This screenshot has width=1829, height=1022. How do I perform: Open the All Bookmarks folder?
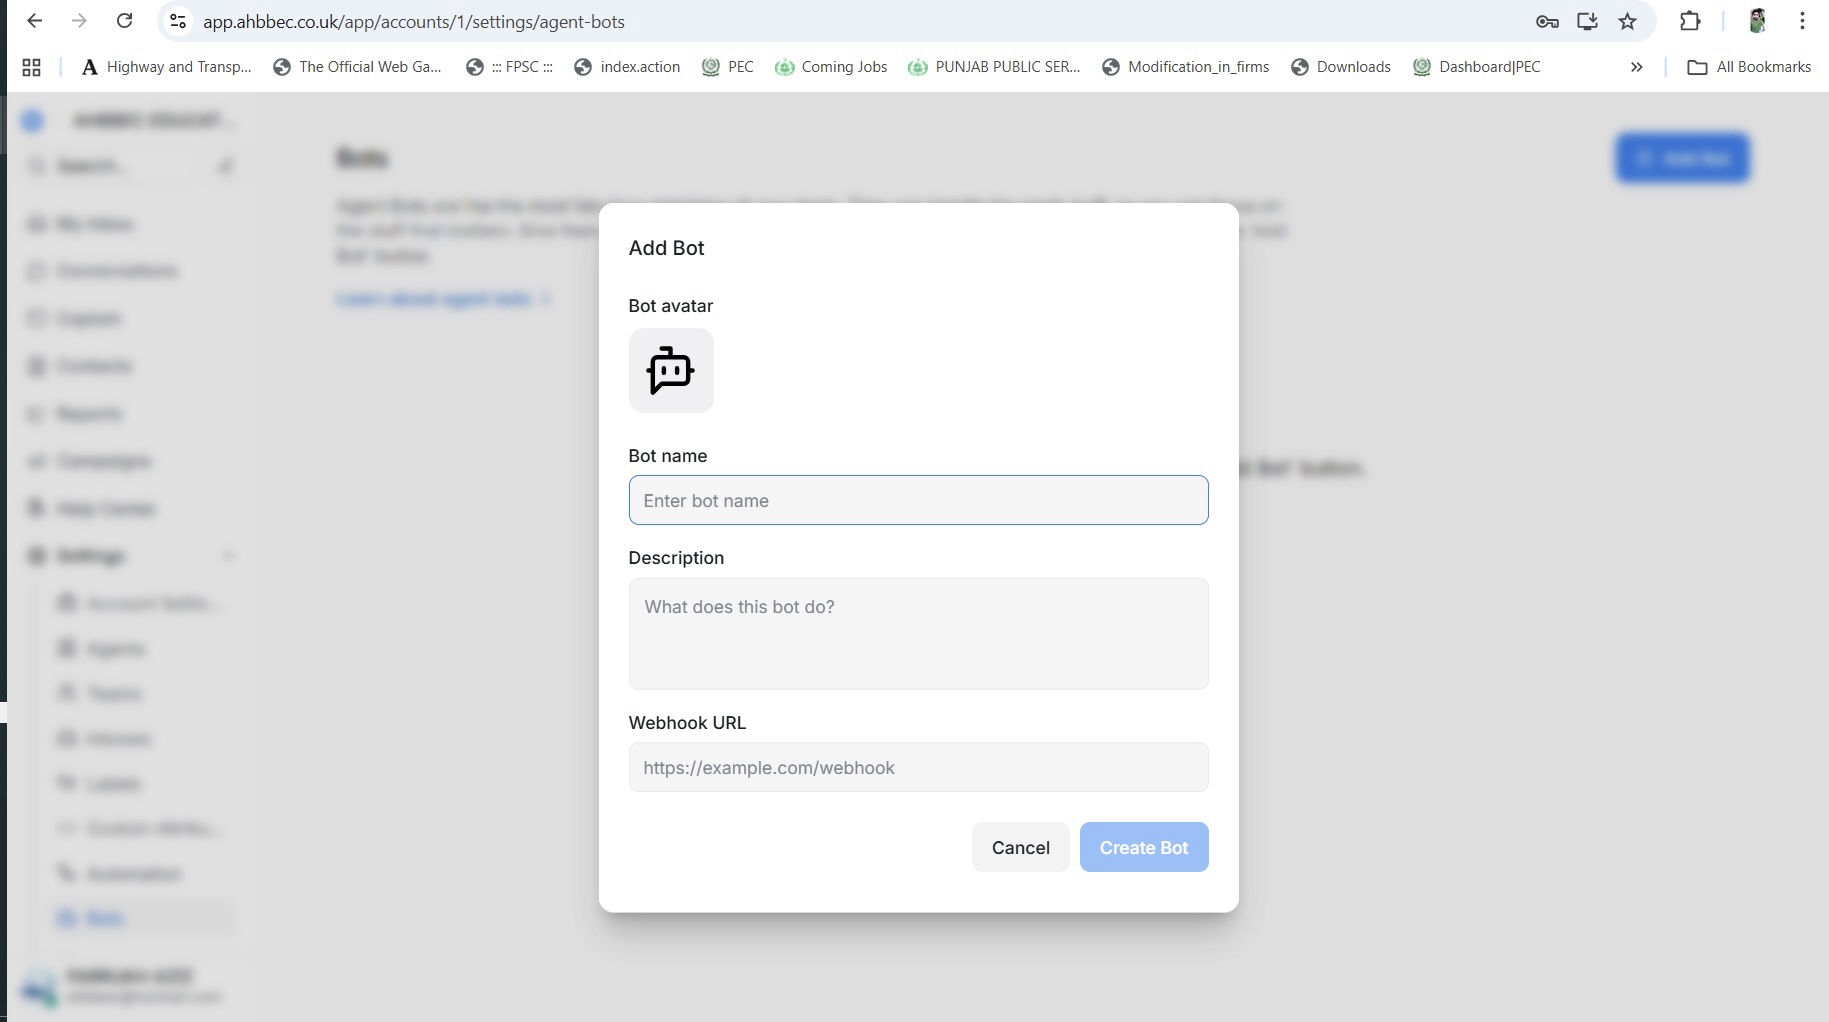tap(1749, 67)
